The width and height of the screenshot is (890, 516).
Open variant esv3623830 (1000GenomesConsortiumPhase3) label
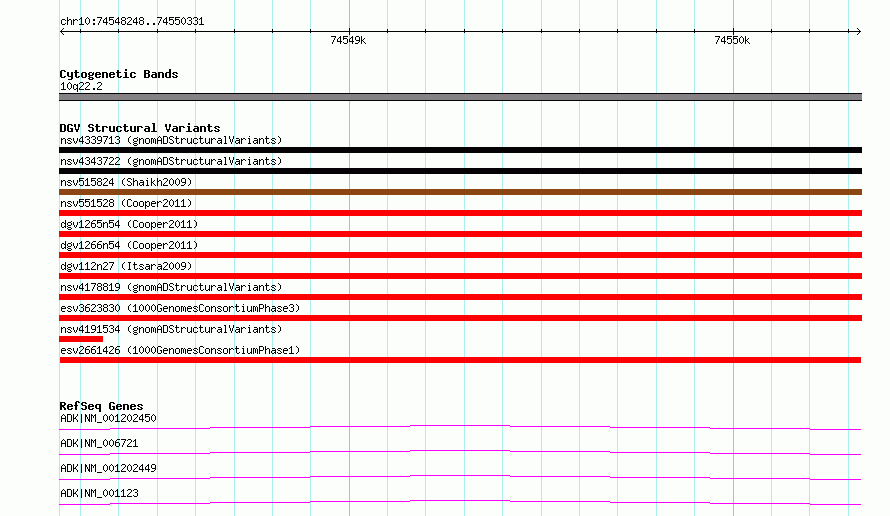(x=180, y=308)
